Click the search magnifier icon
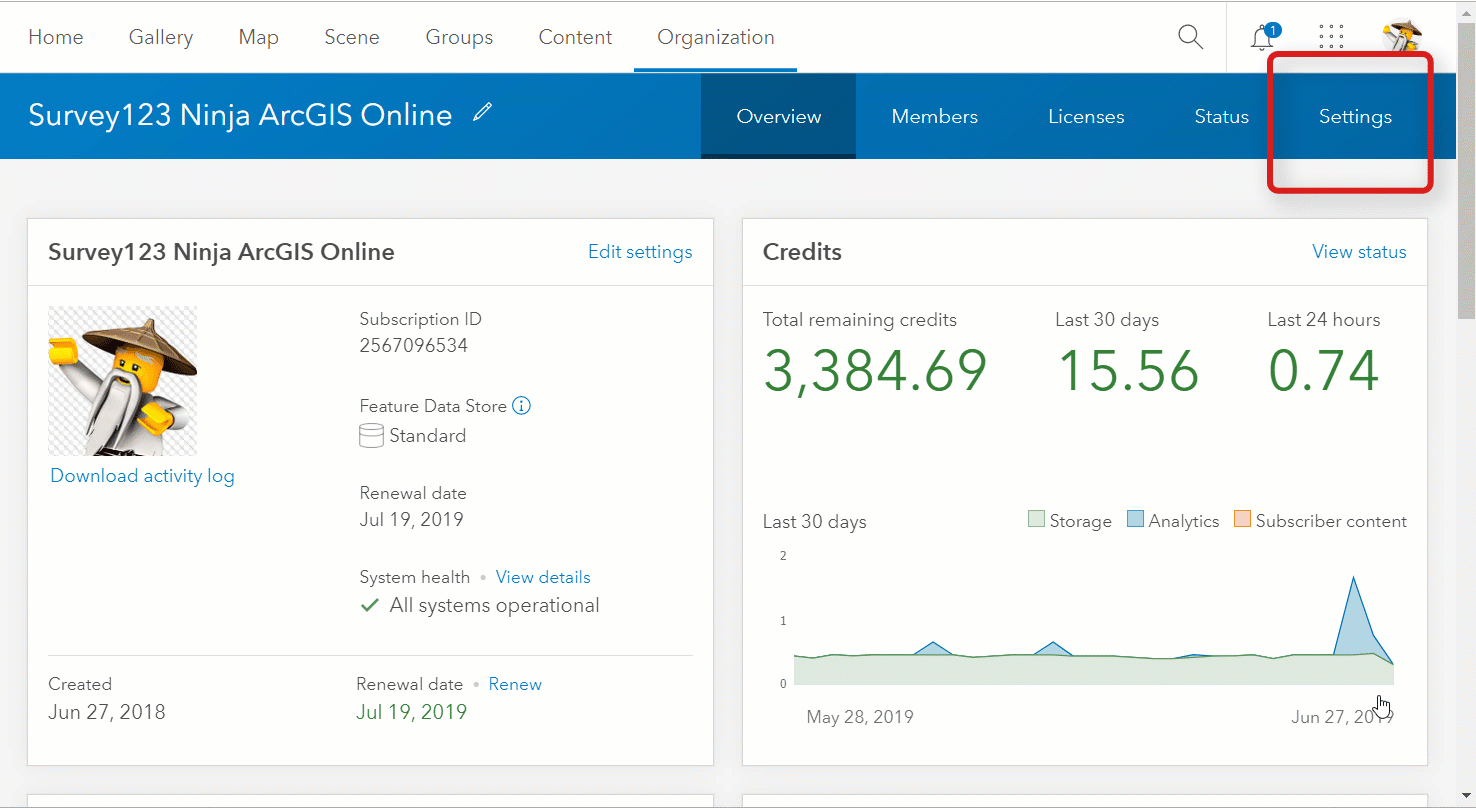The image size is (1476, 808). [1190, 37]
